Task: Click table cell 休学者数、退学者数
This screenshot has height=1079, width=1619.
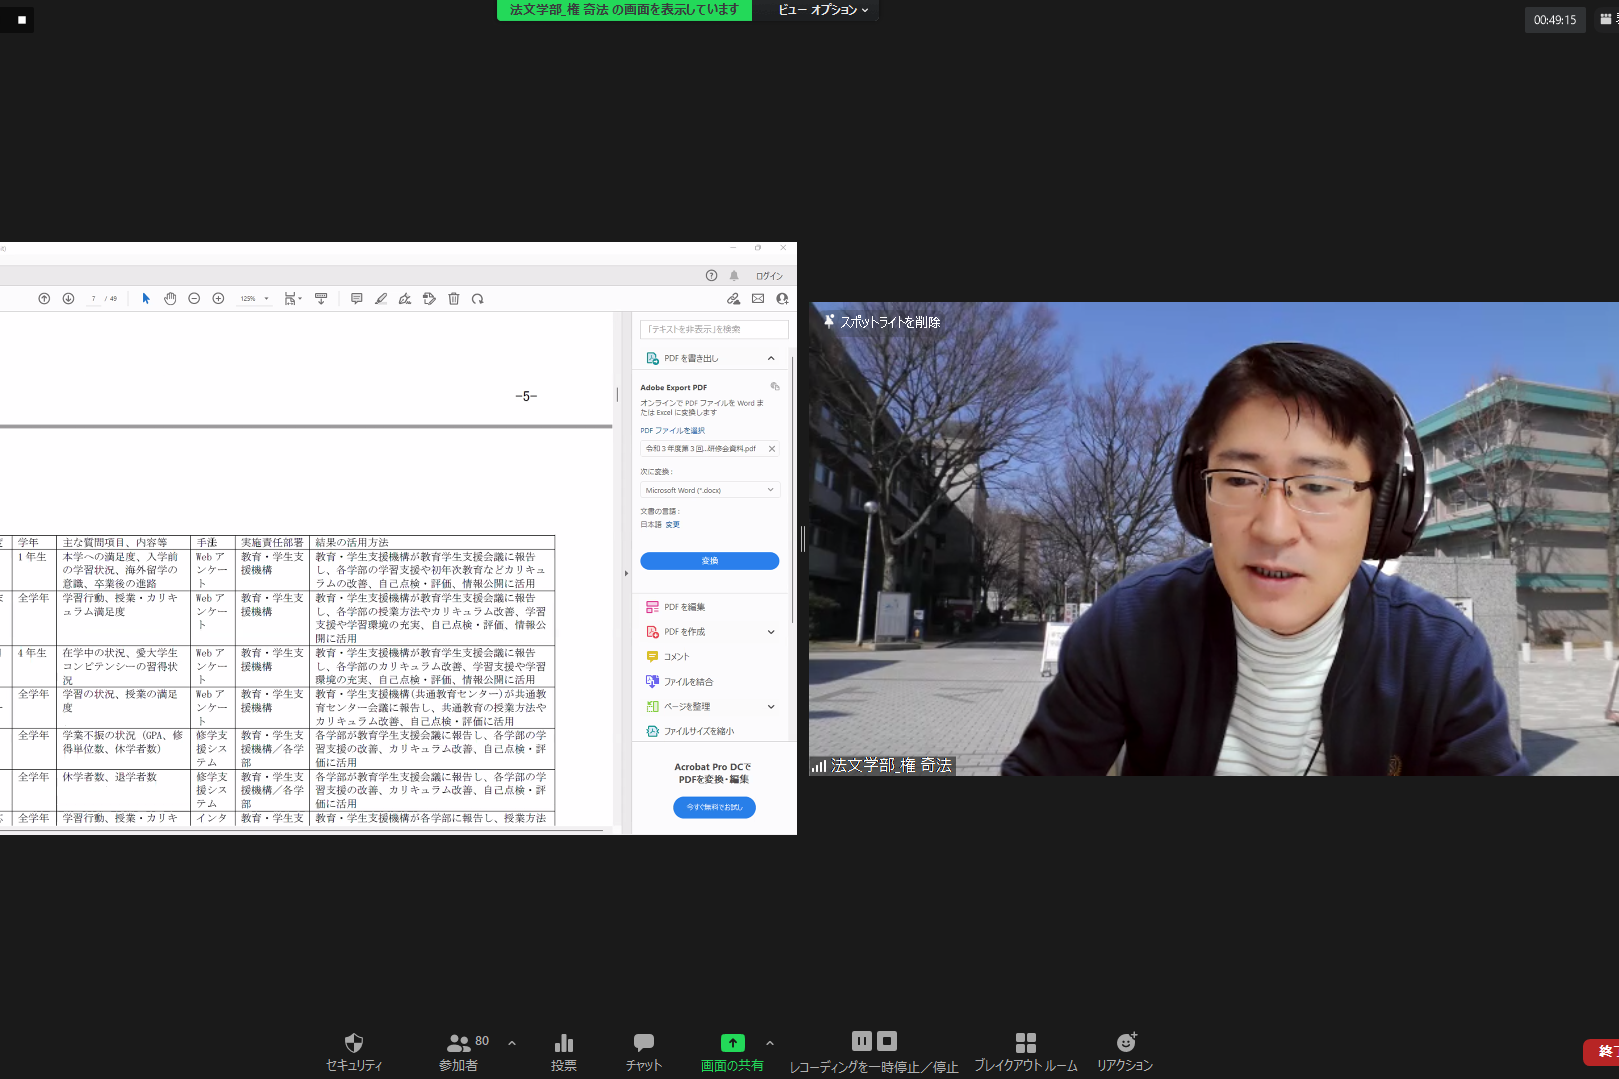Action: pyautogui.click(x=110, y=777)
